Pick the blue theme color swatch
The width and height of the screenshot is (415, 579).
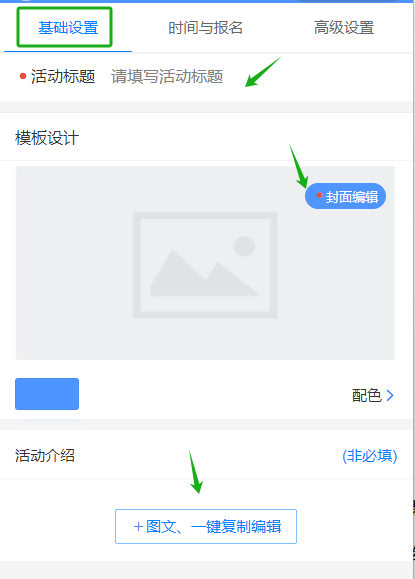pos(47,394)
